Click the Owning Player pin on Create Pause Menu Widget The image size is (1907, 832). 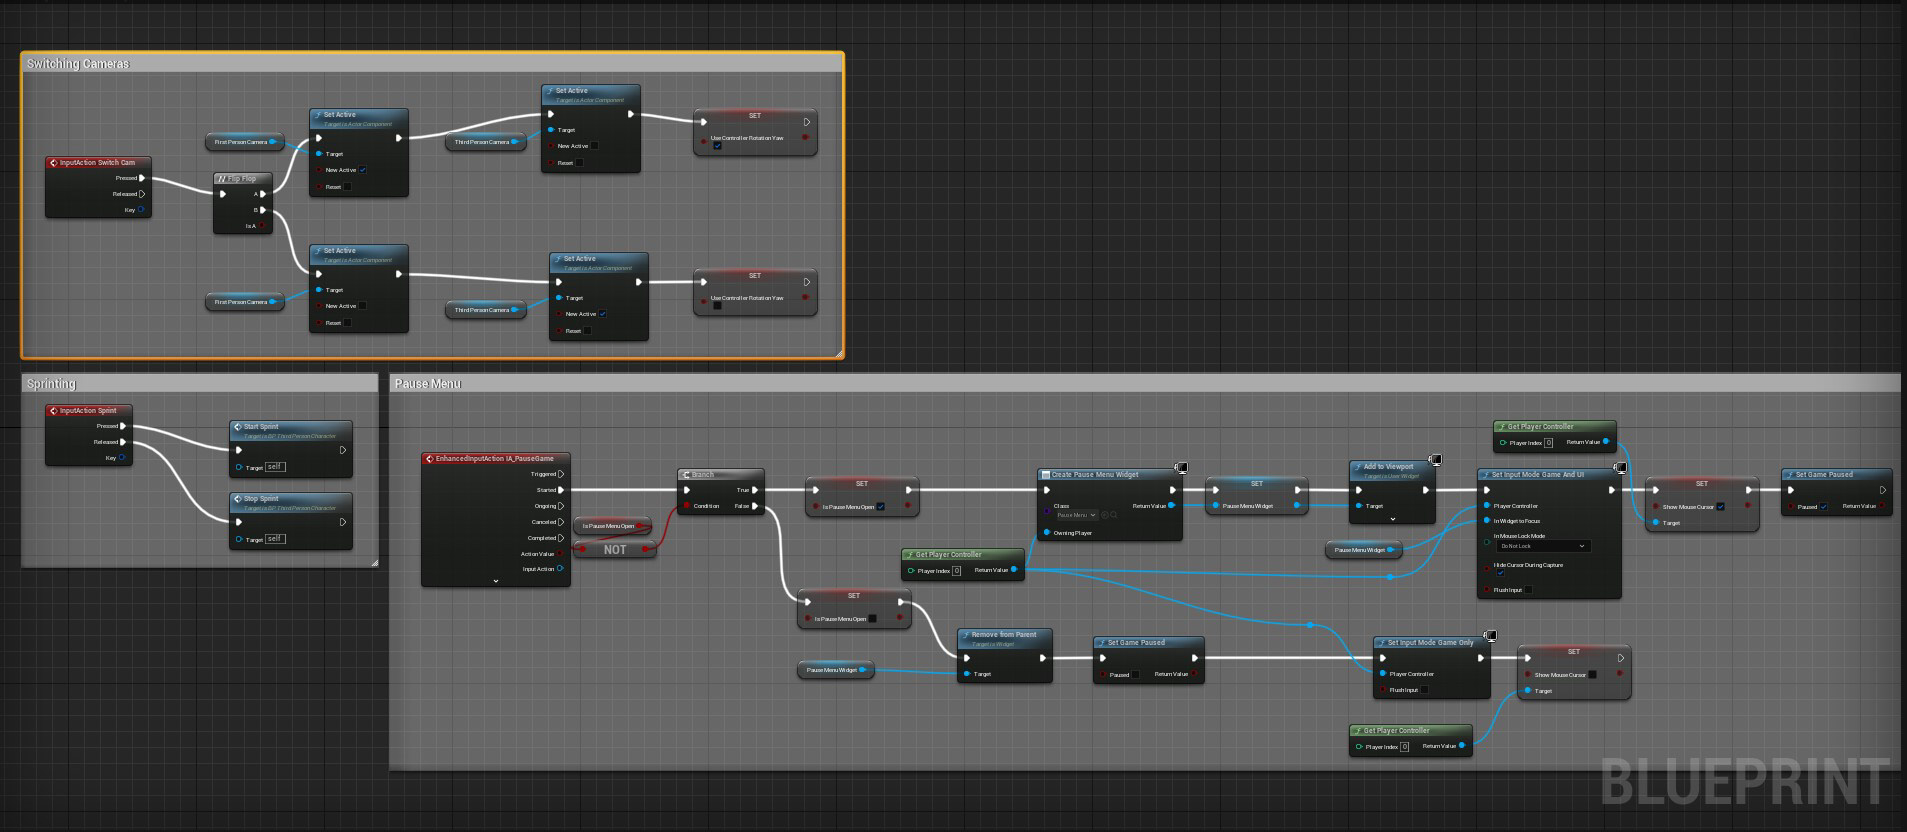(1047, 533)
